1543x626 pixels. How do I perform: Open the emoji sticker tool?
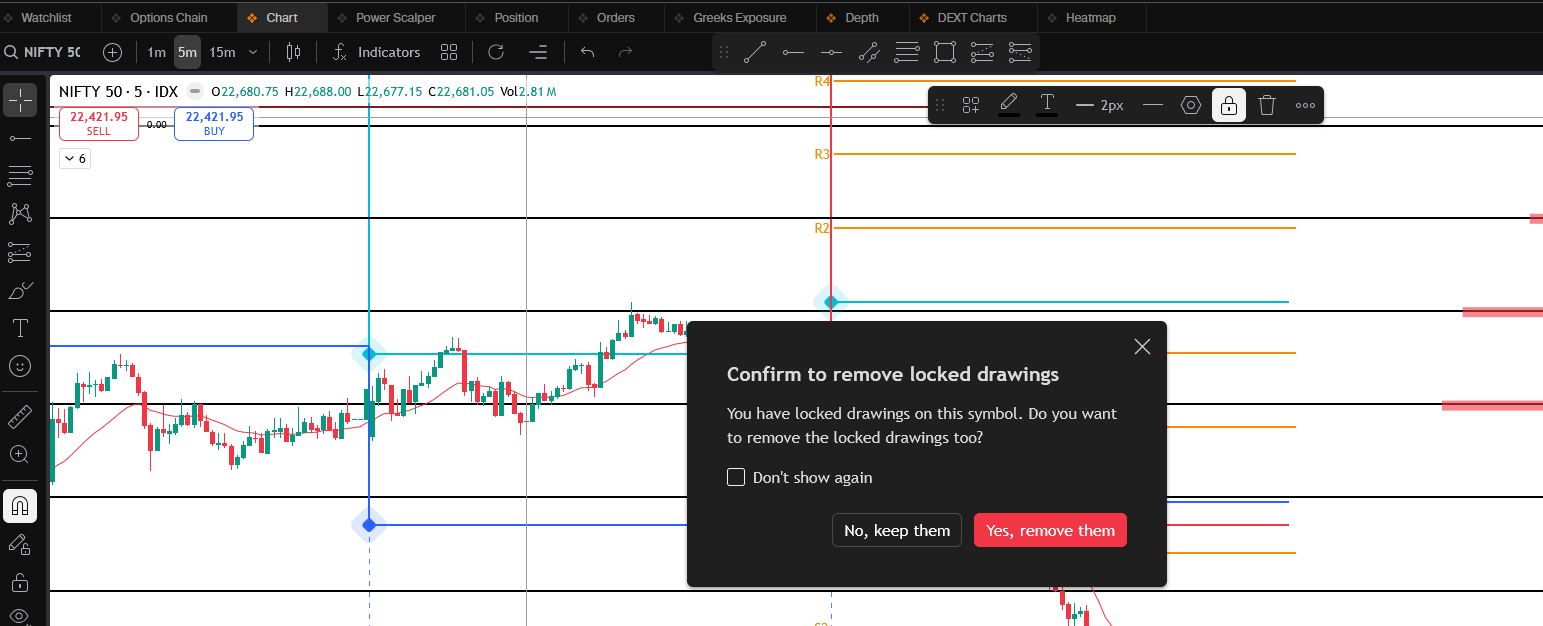(x=20, y=366)
